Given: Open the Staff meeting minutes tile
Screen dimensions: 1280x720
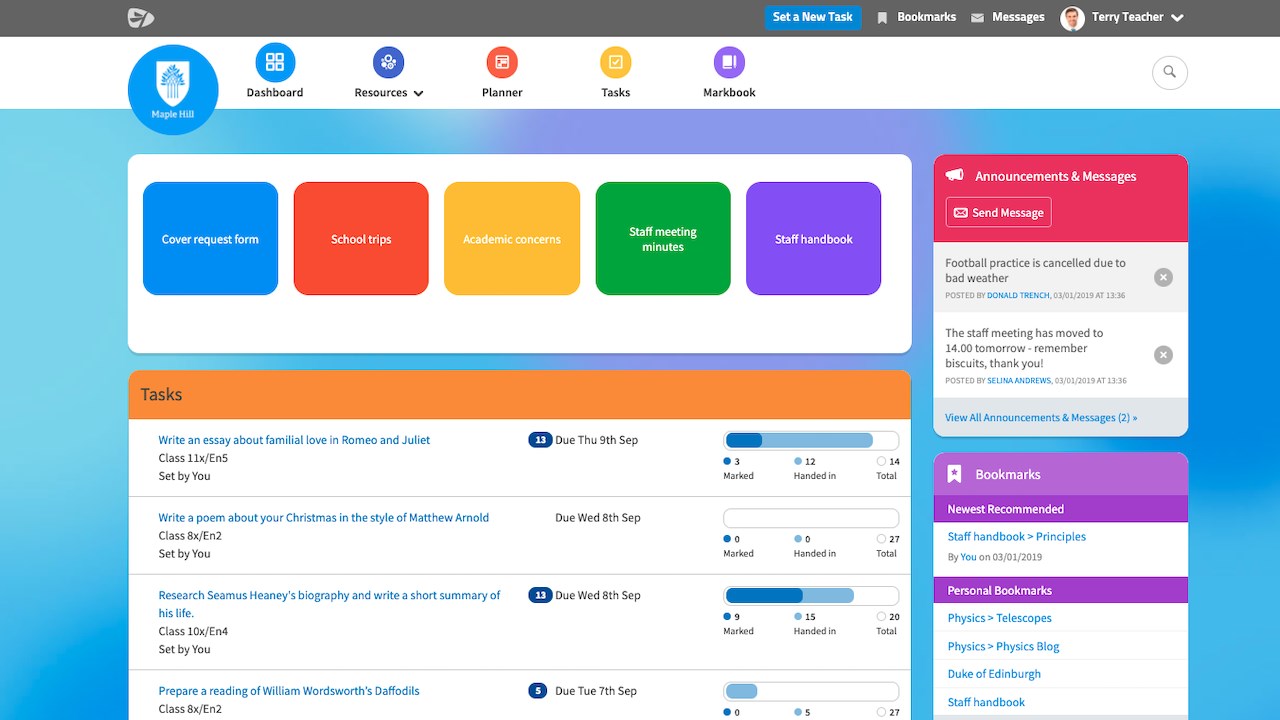Looking at the screenshot, I should [663, 239].
